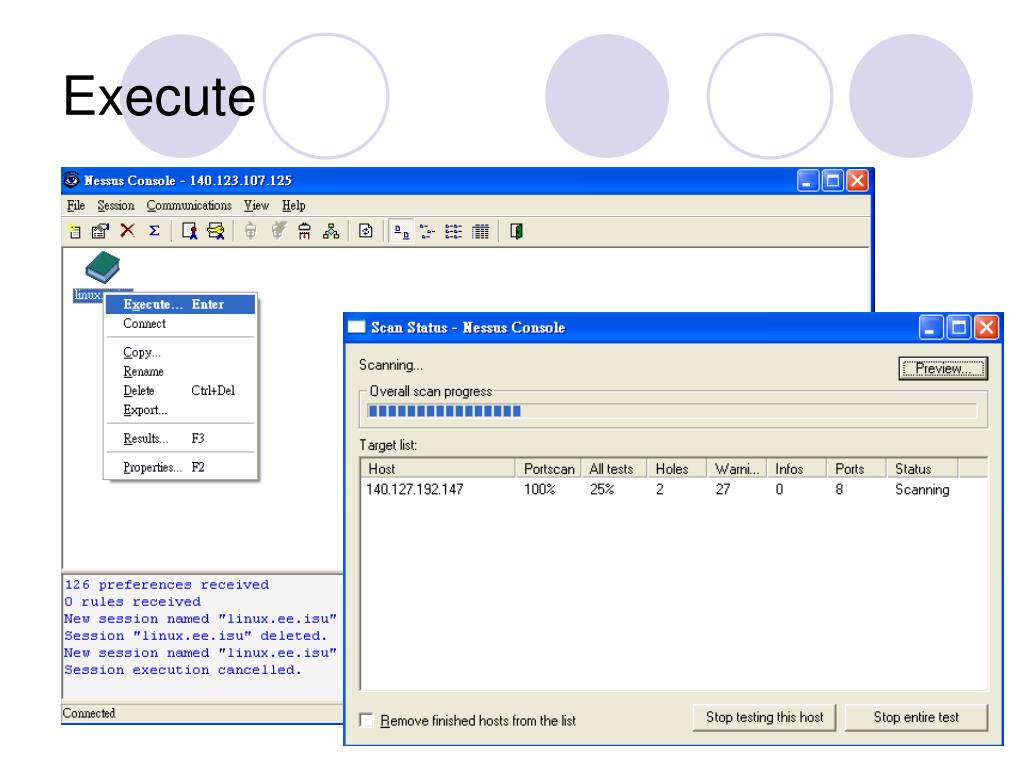Click the certificate document toolbar icon
Viewport: 1024px width, 768px height.
[189, 231]
